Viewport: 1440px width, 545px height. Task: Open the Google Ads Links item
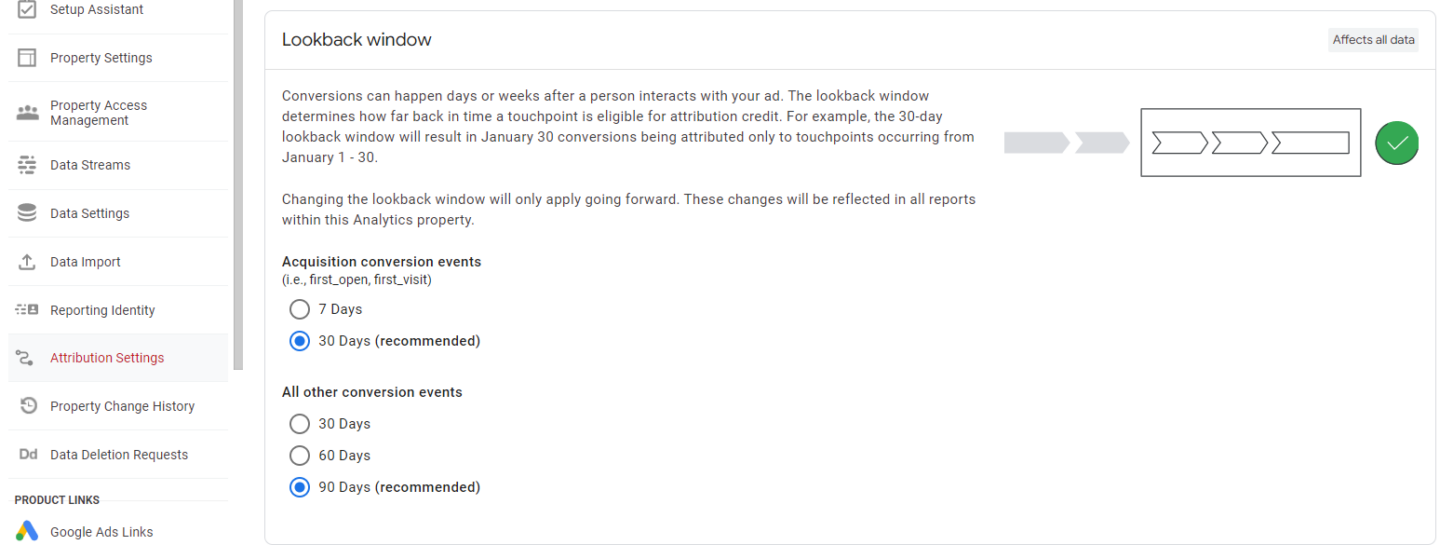(x=101, y=532)
